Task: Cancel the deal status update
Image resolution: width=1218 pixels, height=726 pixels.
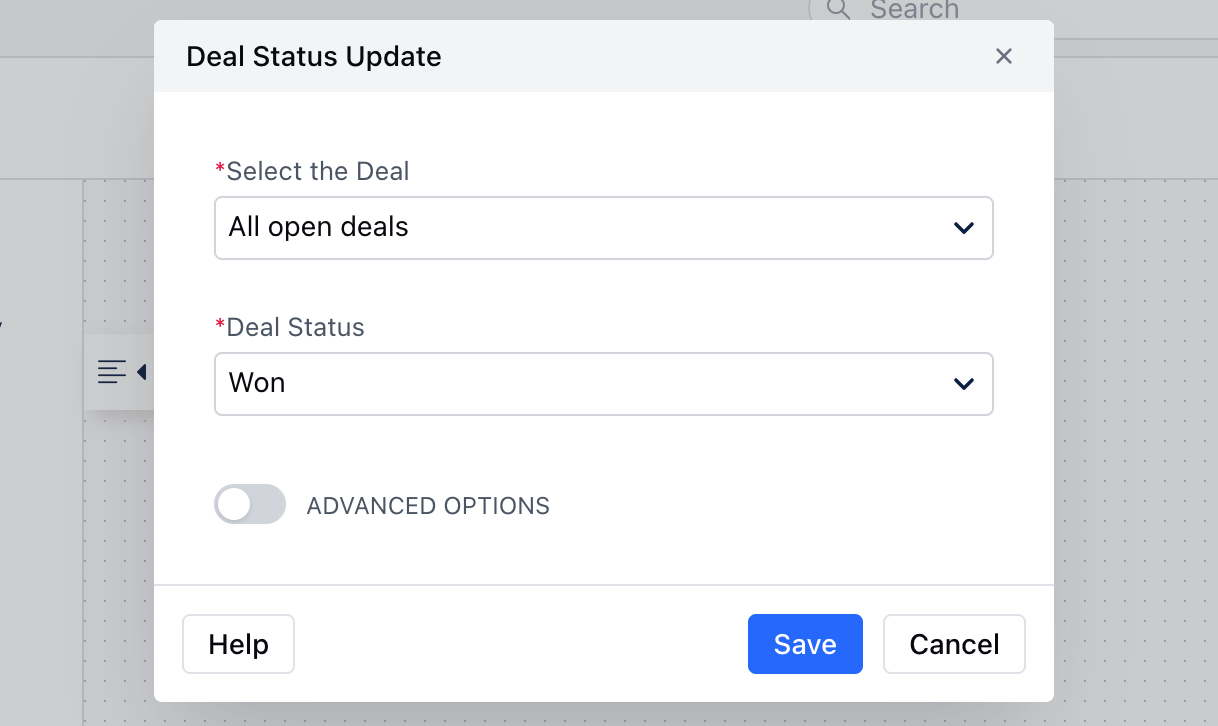Action: 954,644
